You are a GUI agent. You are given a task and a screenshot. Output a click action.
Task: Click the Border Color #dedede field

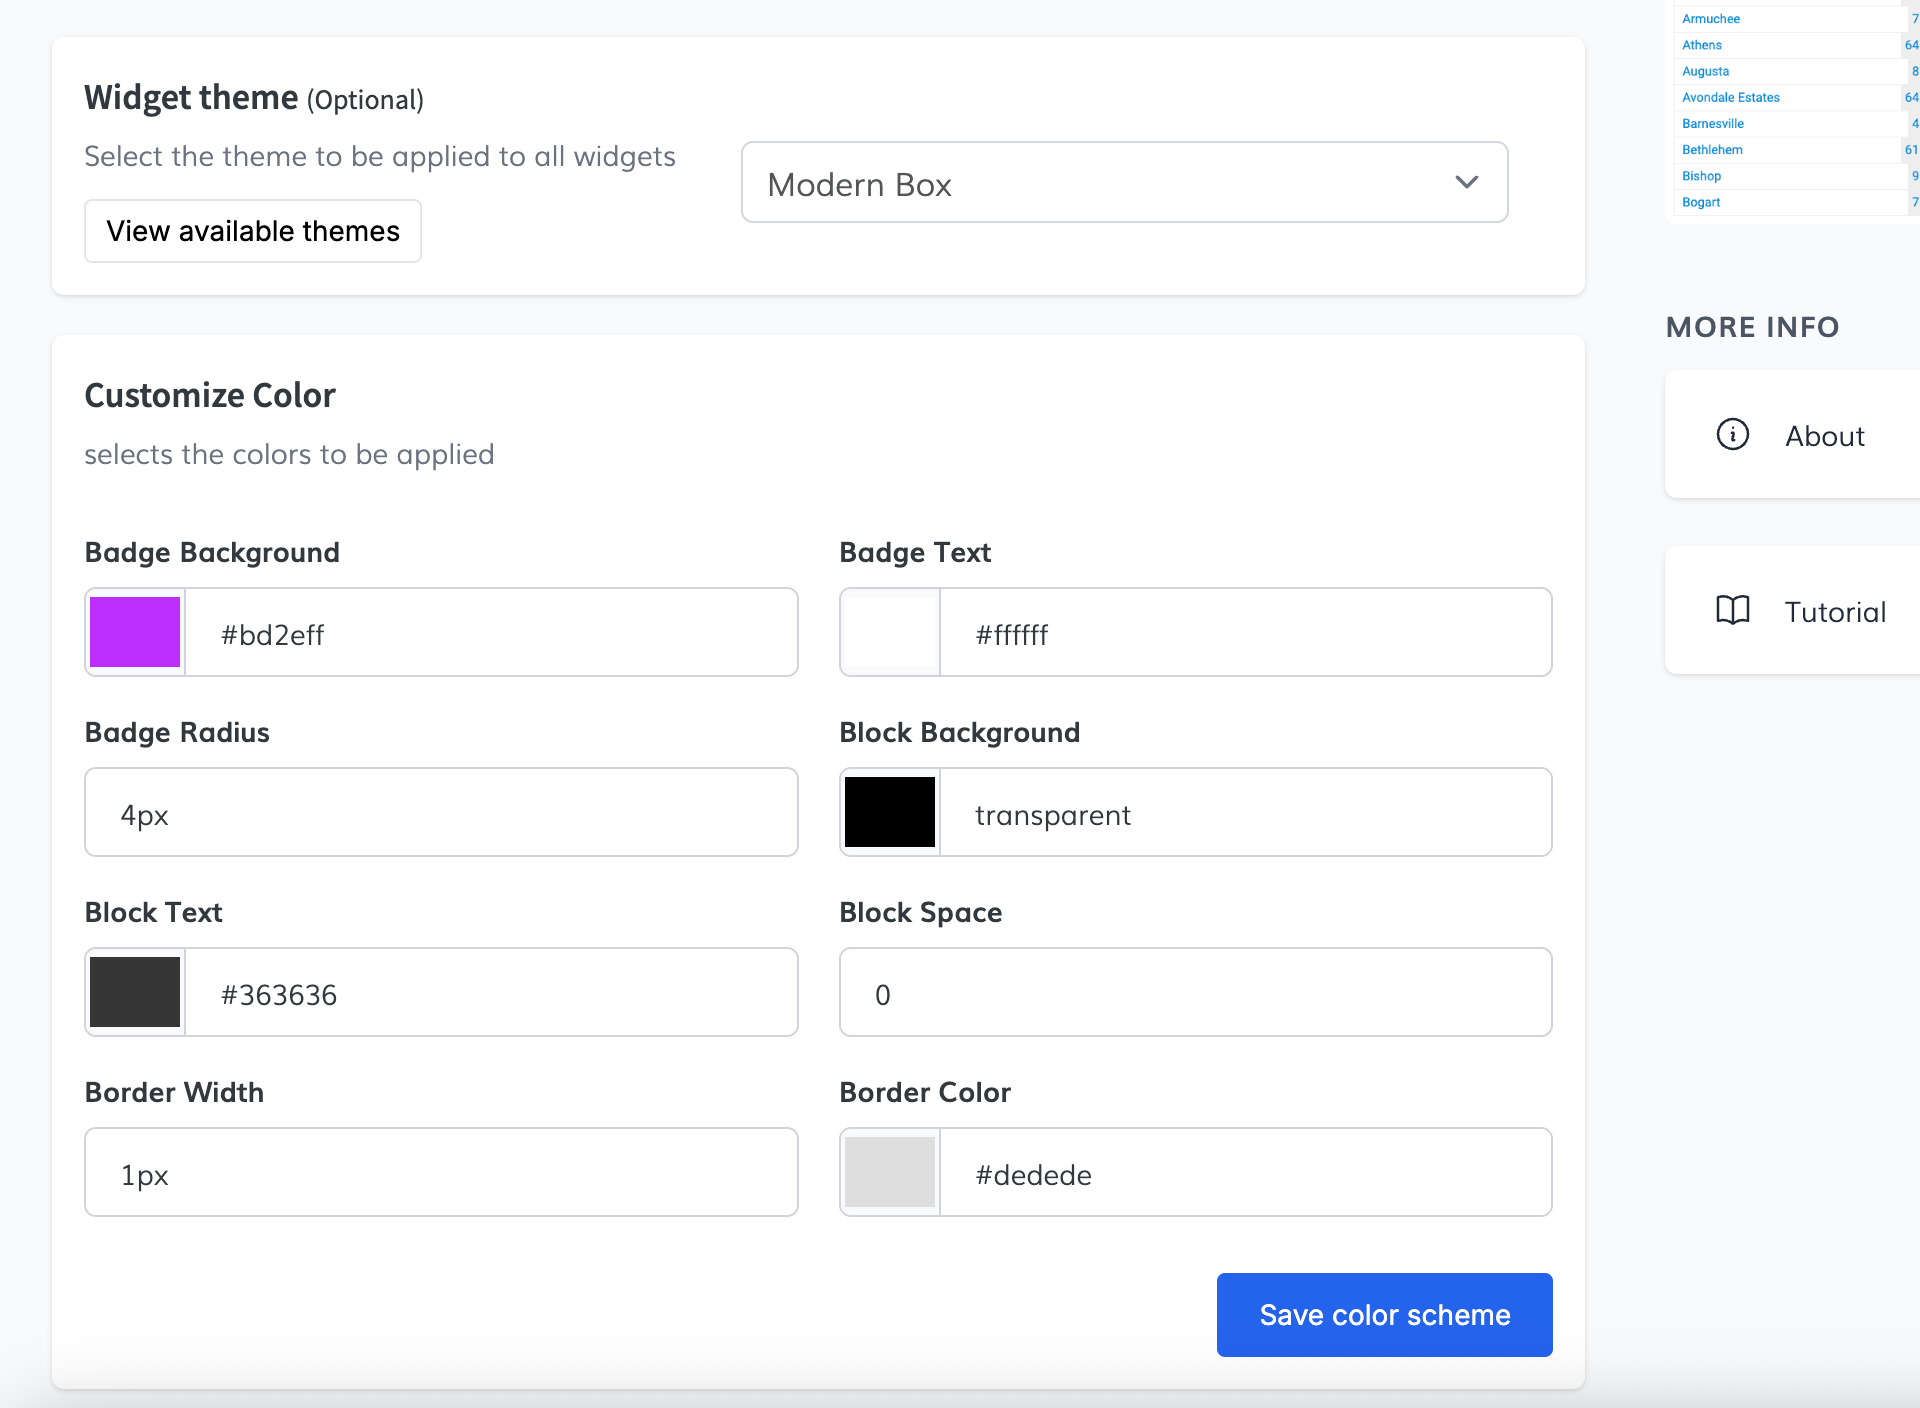click(1245, 1173)
